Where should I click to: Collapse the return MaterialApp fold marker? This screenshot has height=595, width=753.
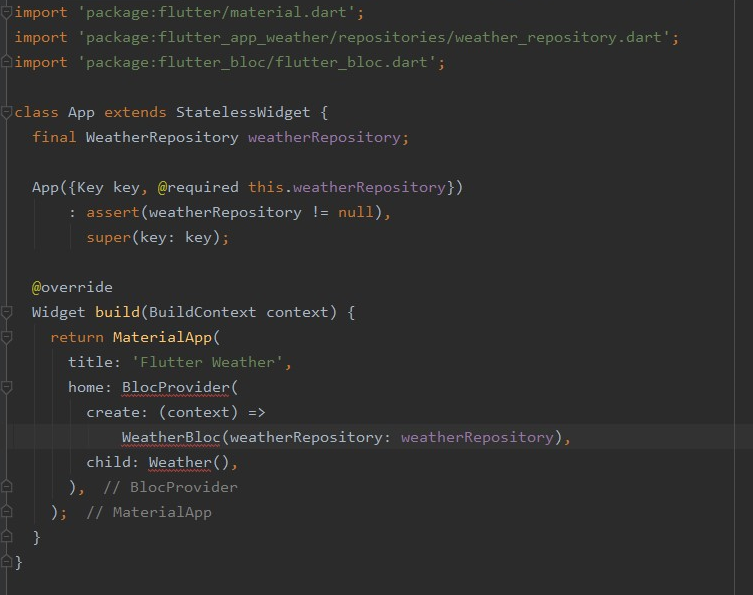6,337
